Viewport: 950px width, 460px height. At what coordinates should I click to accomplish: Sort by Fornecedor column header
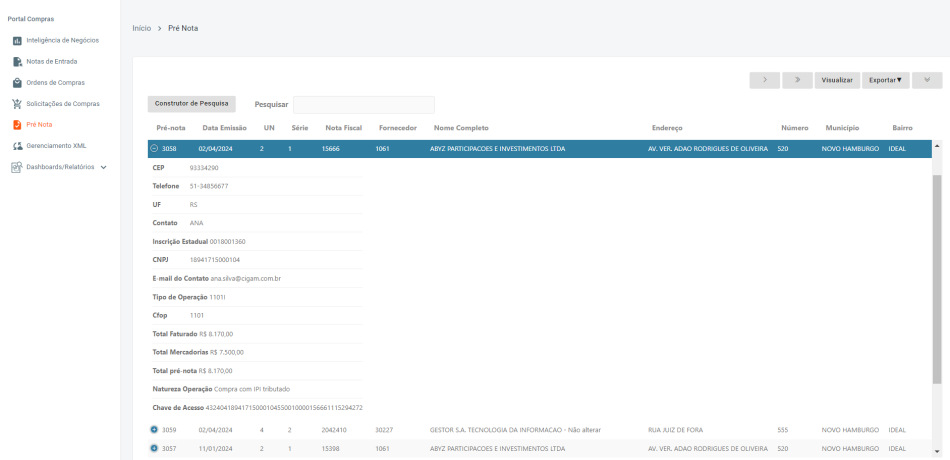397,128
